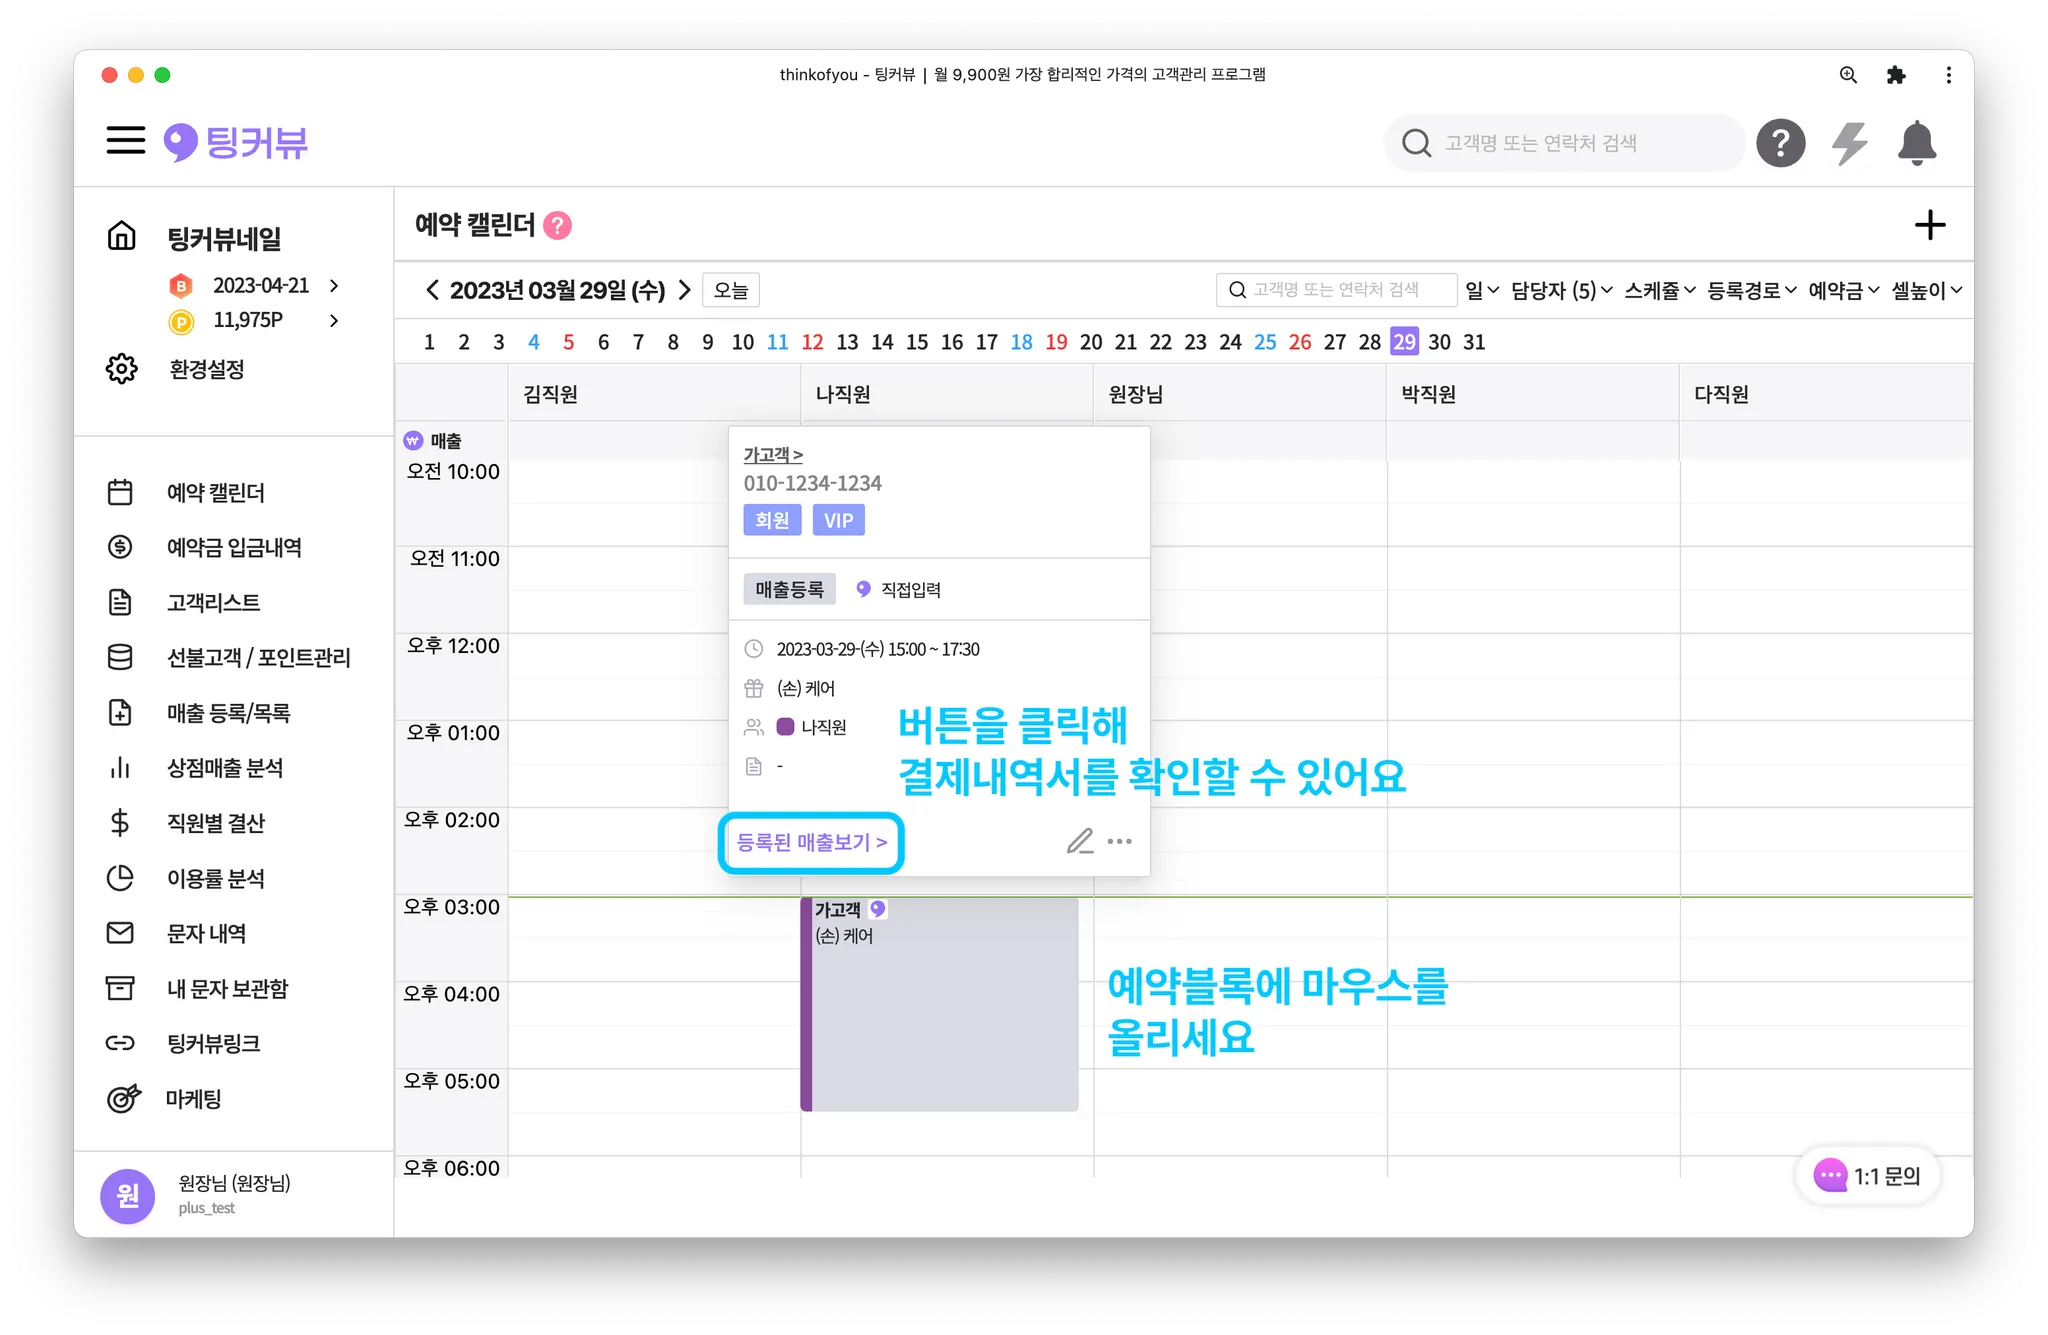
Task: Open the 1:1 문의 chat button
Action: [1867, 1176]
